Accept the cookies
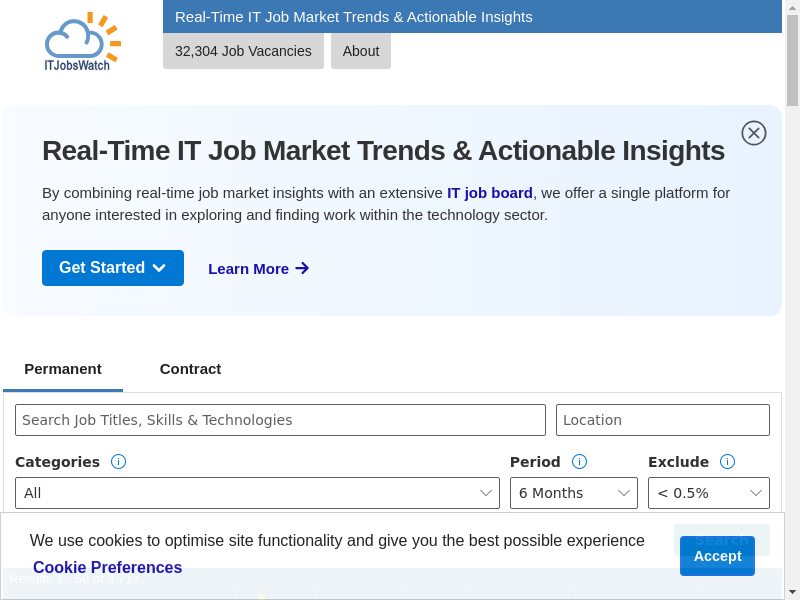 [x=717, y=556]
